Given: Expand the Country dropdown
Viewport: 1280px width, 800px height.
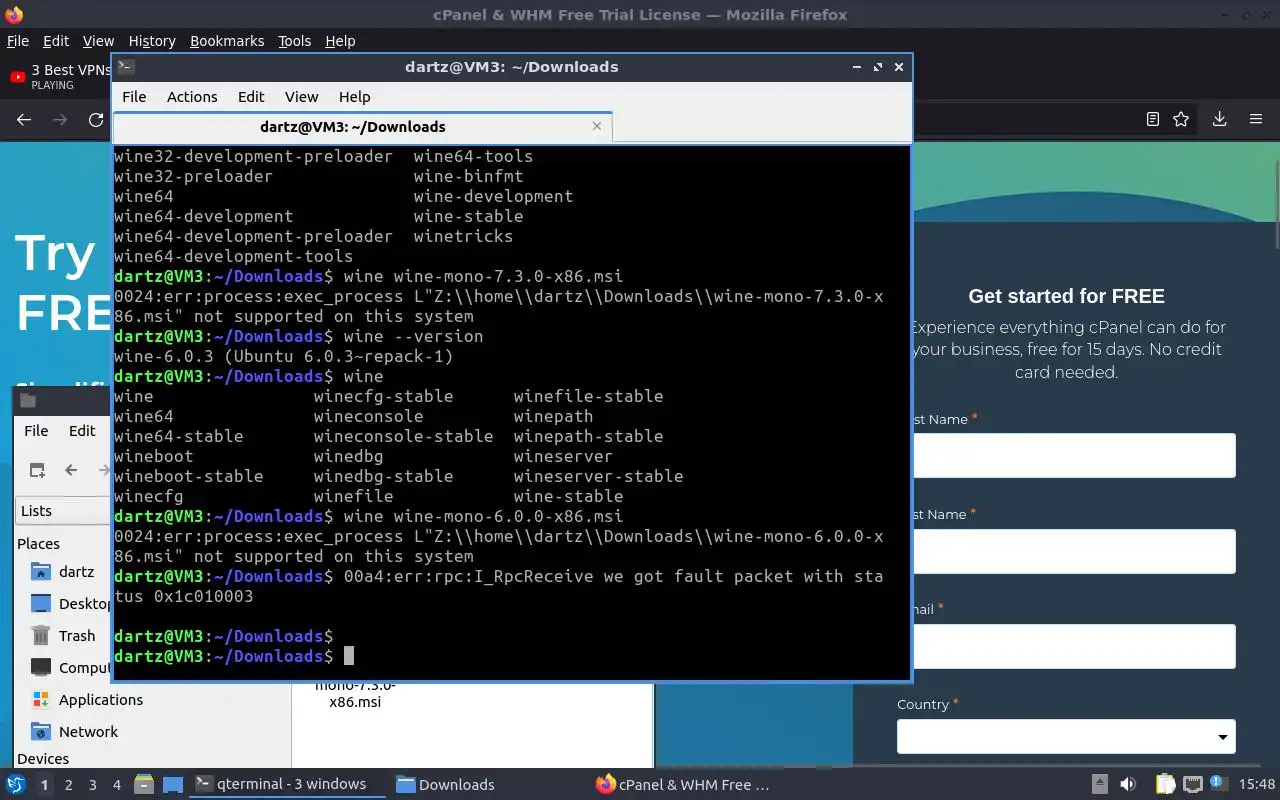Looking at the screenshot, I should [x=1066, y=737].
